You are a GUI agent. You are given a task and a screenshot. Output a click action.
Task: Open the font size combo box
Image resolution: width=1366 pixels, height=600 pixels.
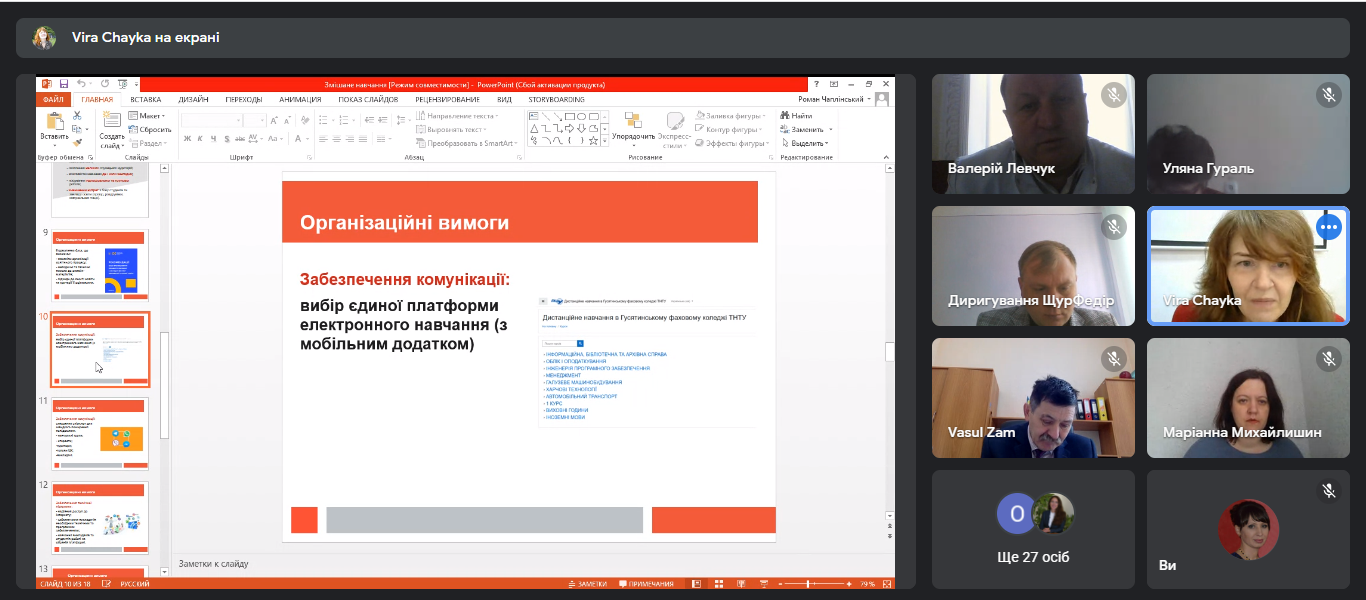pyautogui.click(x=254, y=120)
